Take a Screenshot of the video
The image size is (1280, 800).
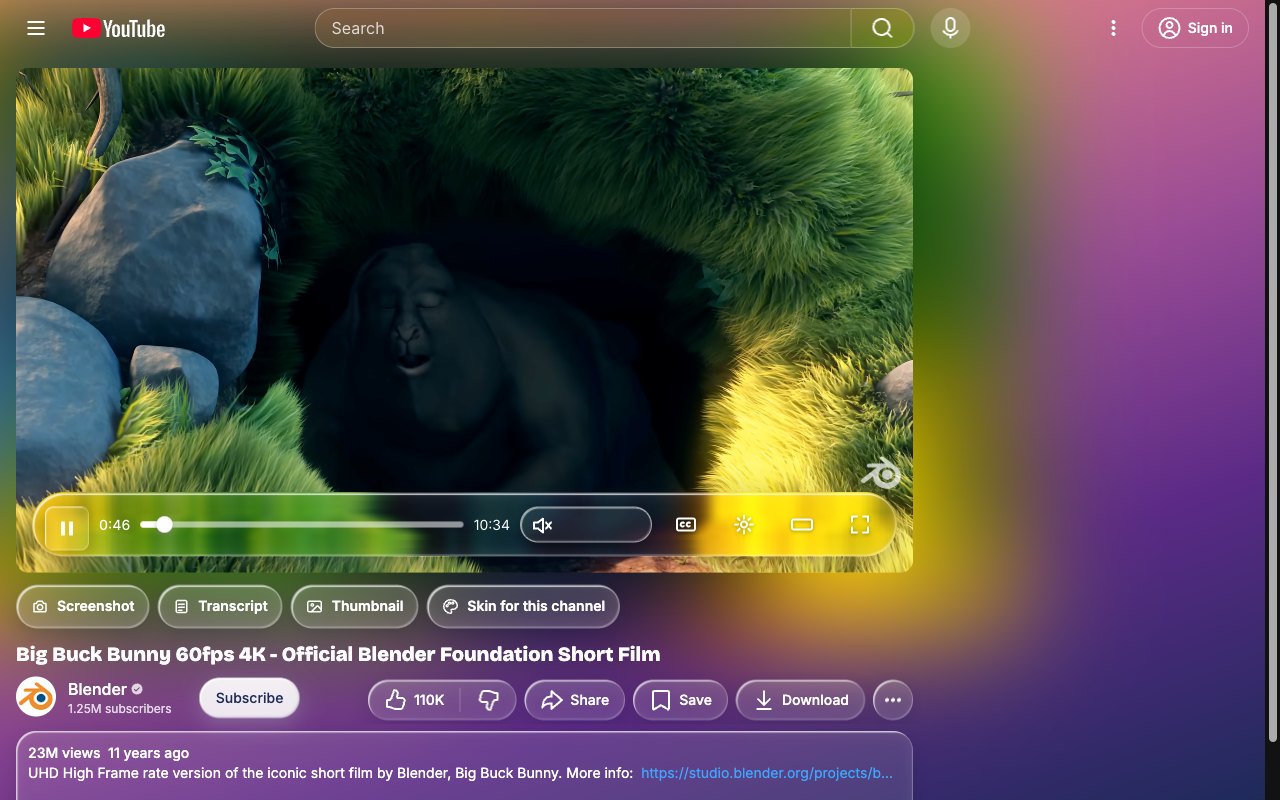coord(83,606)
